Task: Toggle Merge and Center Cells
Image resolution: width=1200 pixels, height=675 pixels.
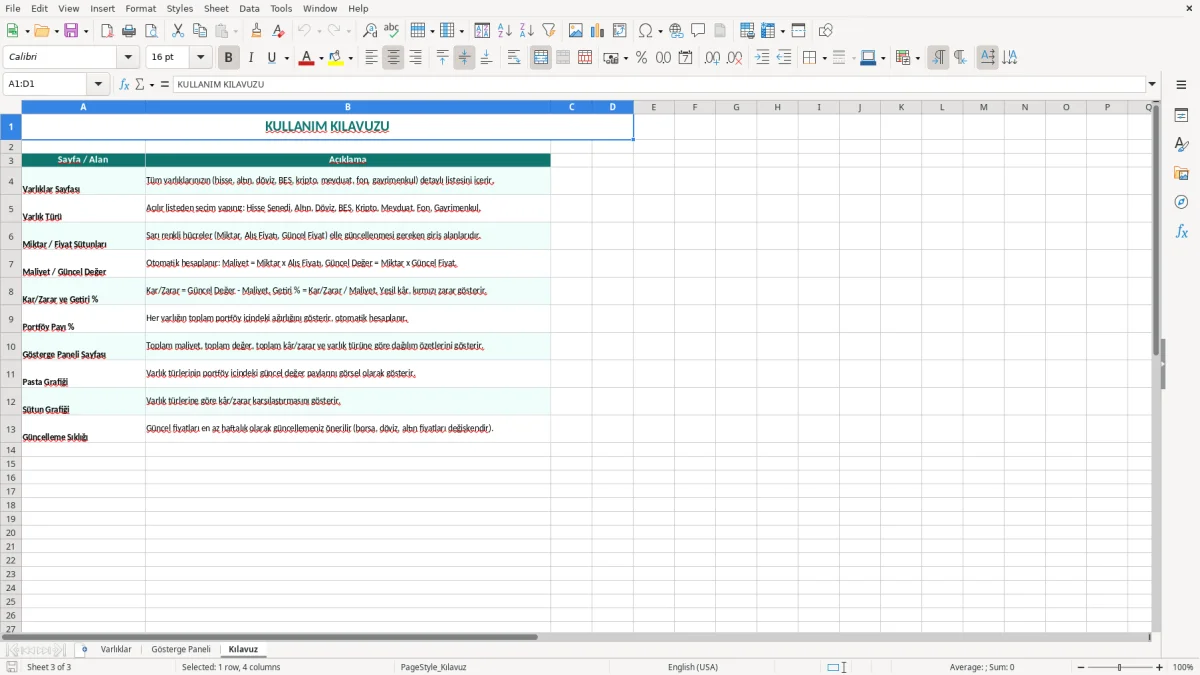Action: point(541,58)
